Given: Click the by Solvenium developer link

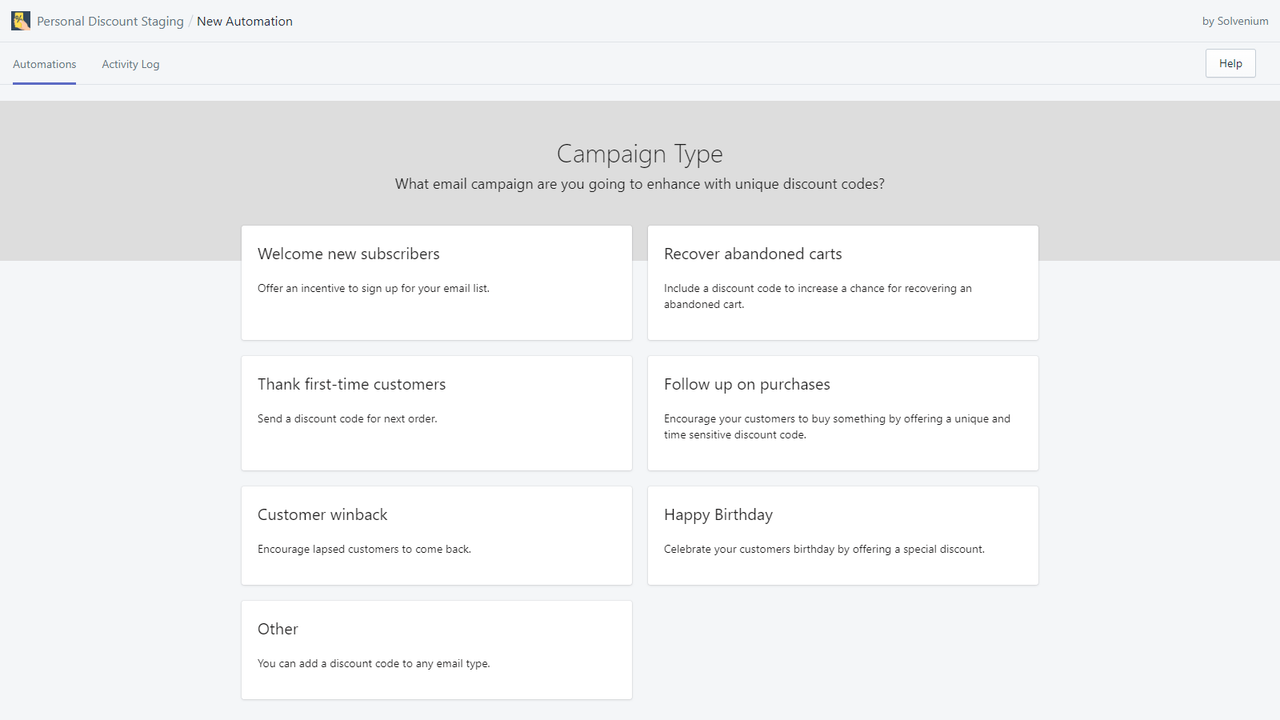Looking at the screenshot, I should (x=1234, y=20).
